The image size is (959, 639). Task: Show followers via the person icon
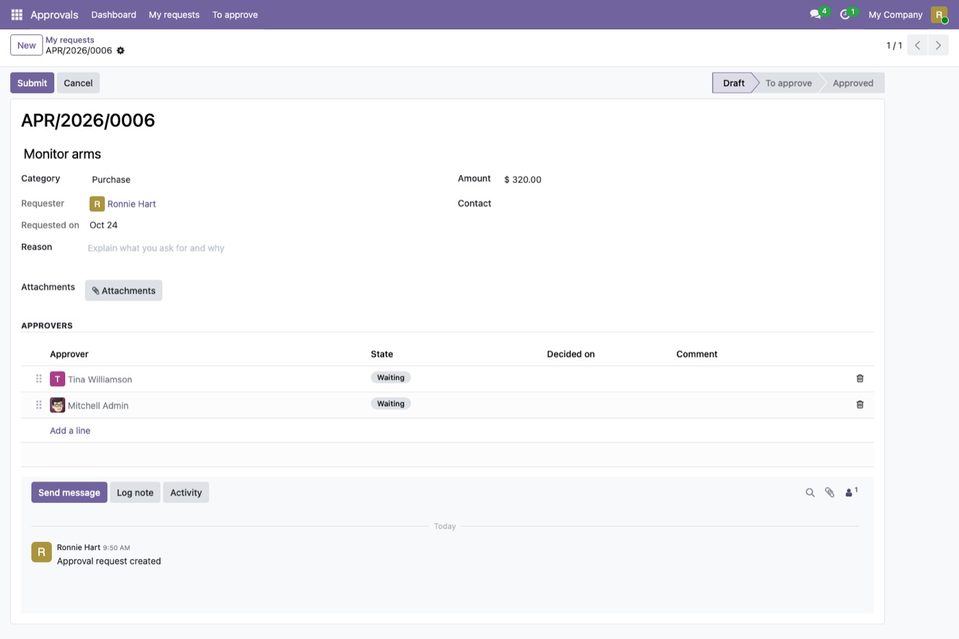tap(851, 492)
